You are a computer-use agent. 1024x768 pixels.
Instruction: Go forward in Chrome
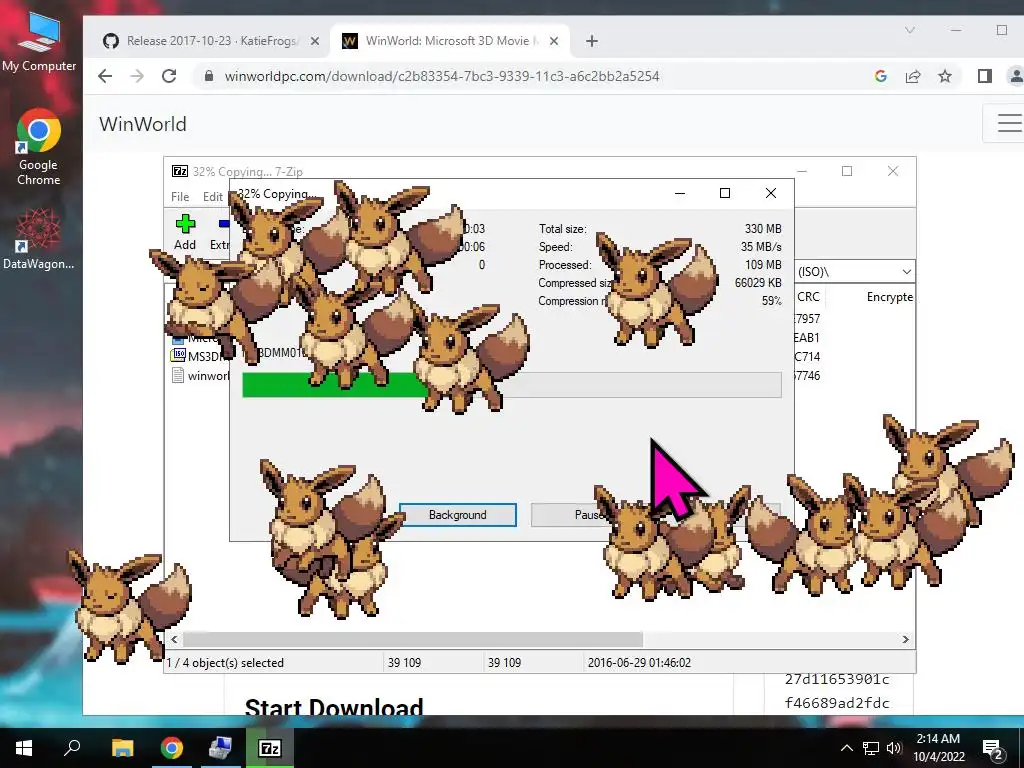[x=137, y=76]
